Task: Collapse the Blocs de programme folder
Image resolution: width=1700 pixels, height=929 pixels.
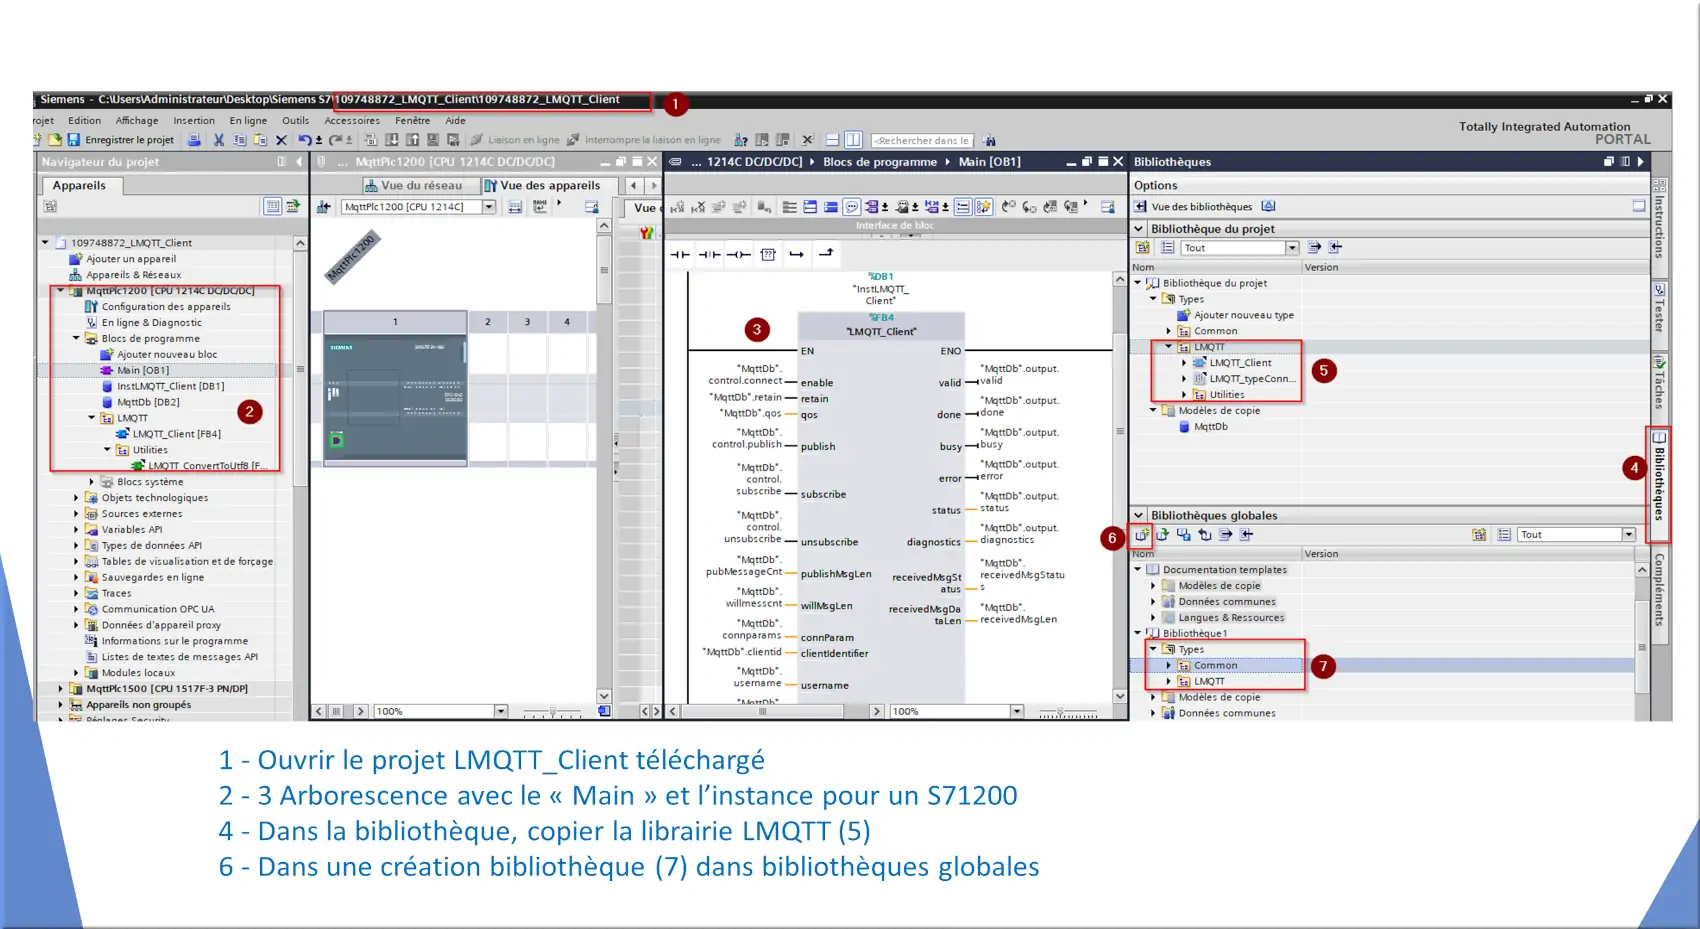Action: [76, 338]
